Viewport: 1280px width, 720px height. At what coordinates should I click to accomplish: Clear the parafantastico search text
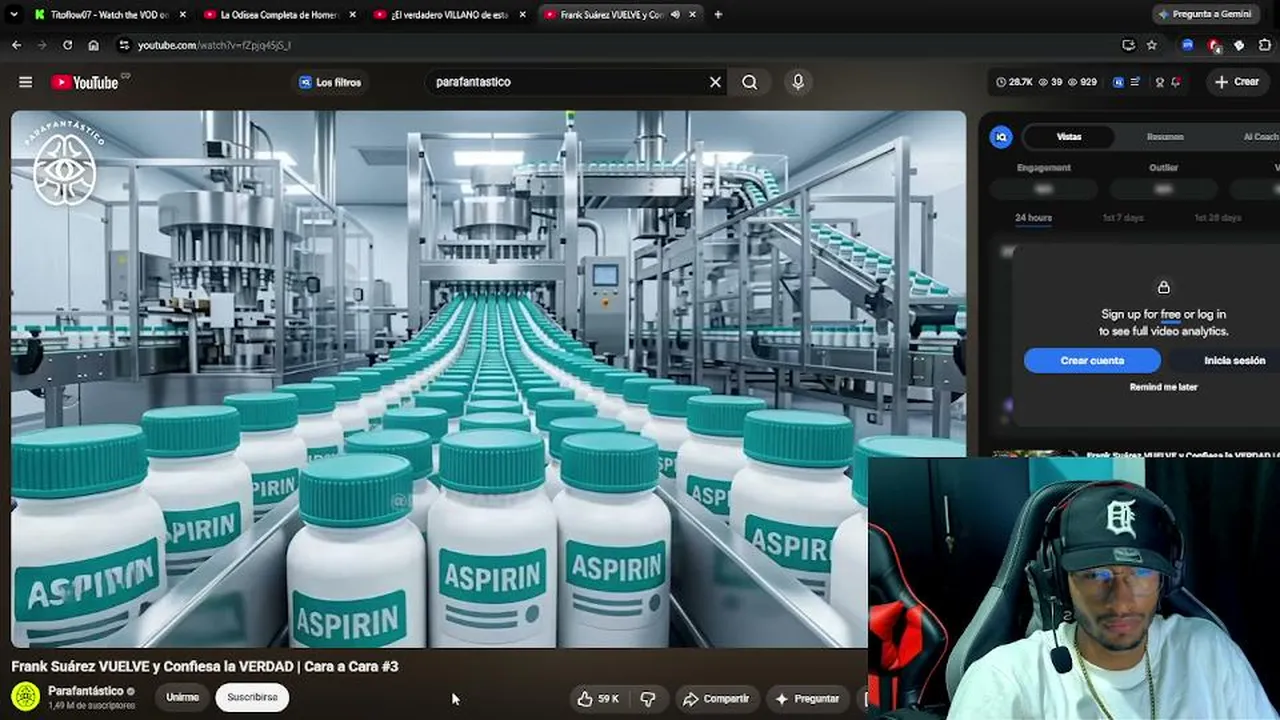click(x=715, y=82)
